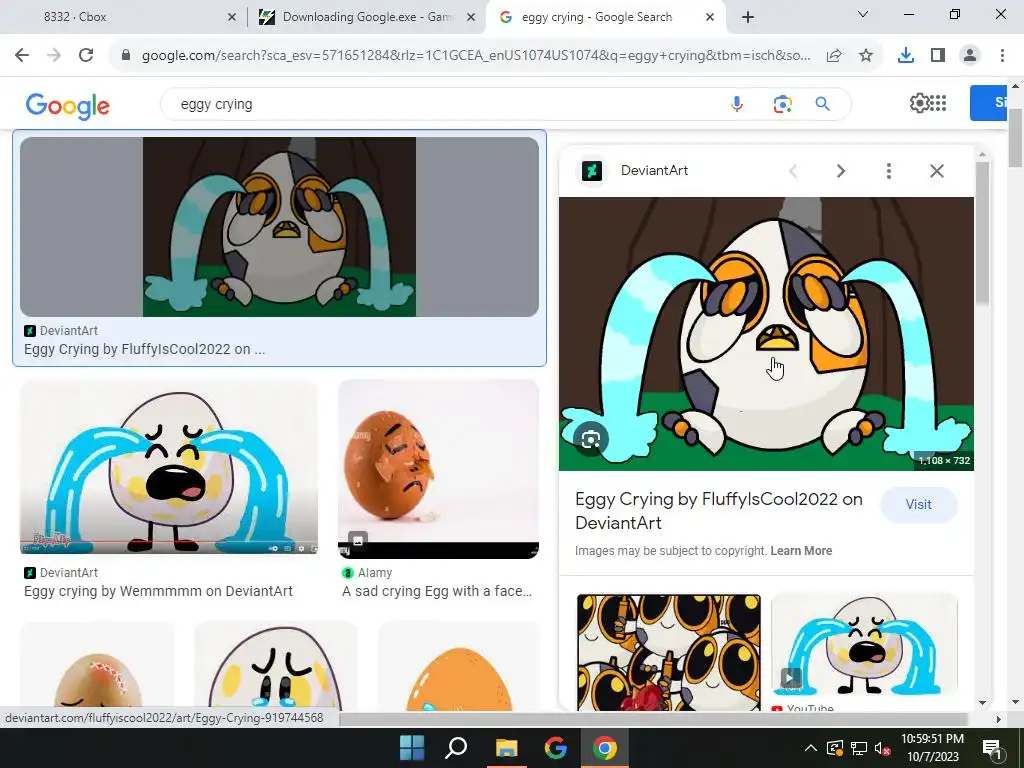Image resolution: width=1024 pixels, height=768 pixels.
Task: Open the Learn More copyright link
Action: 801,551
